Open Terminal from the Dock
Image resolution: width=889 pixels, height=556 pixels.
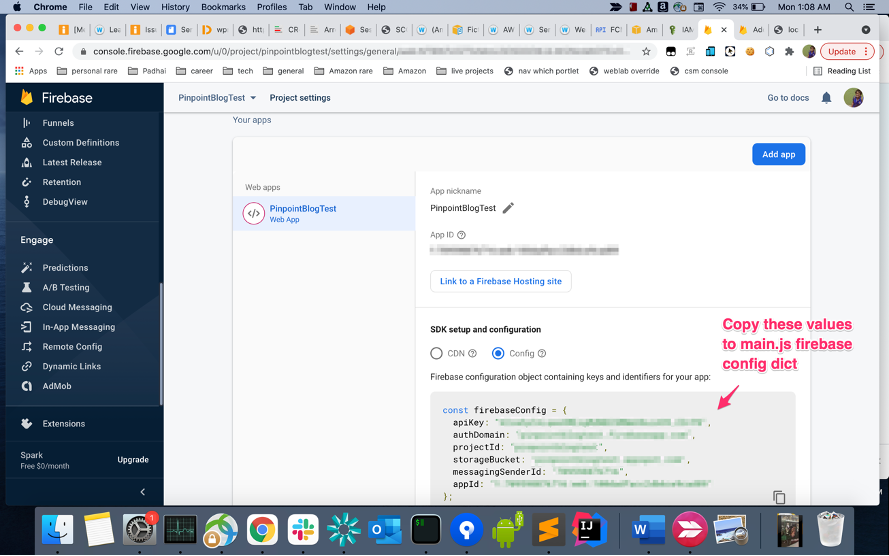point(425,530)
